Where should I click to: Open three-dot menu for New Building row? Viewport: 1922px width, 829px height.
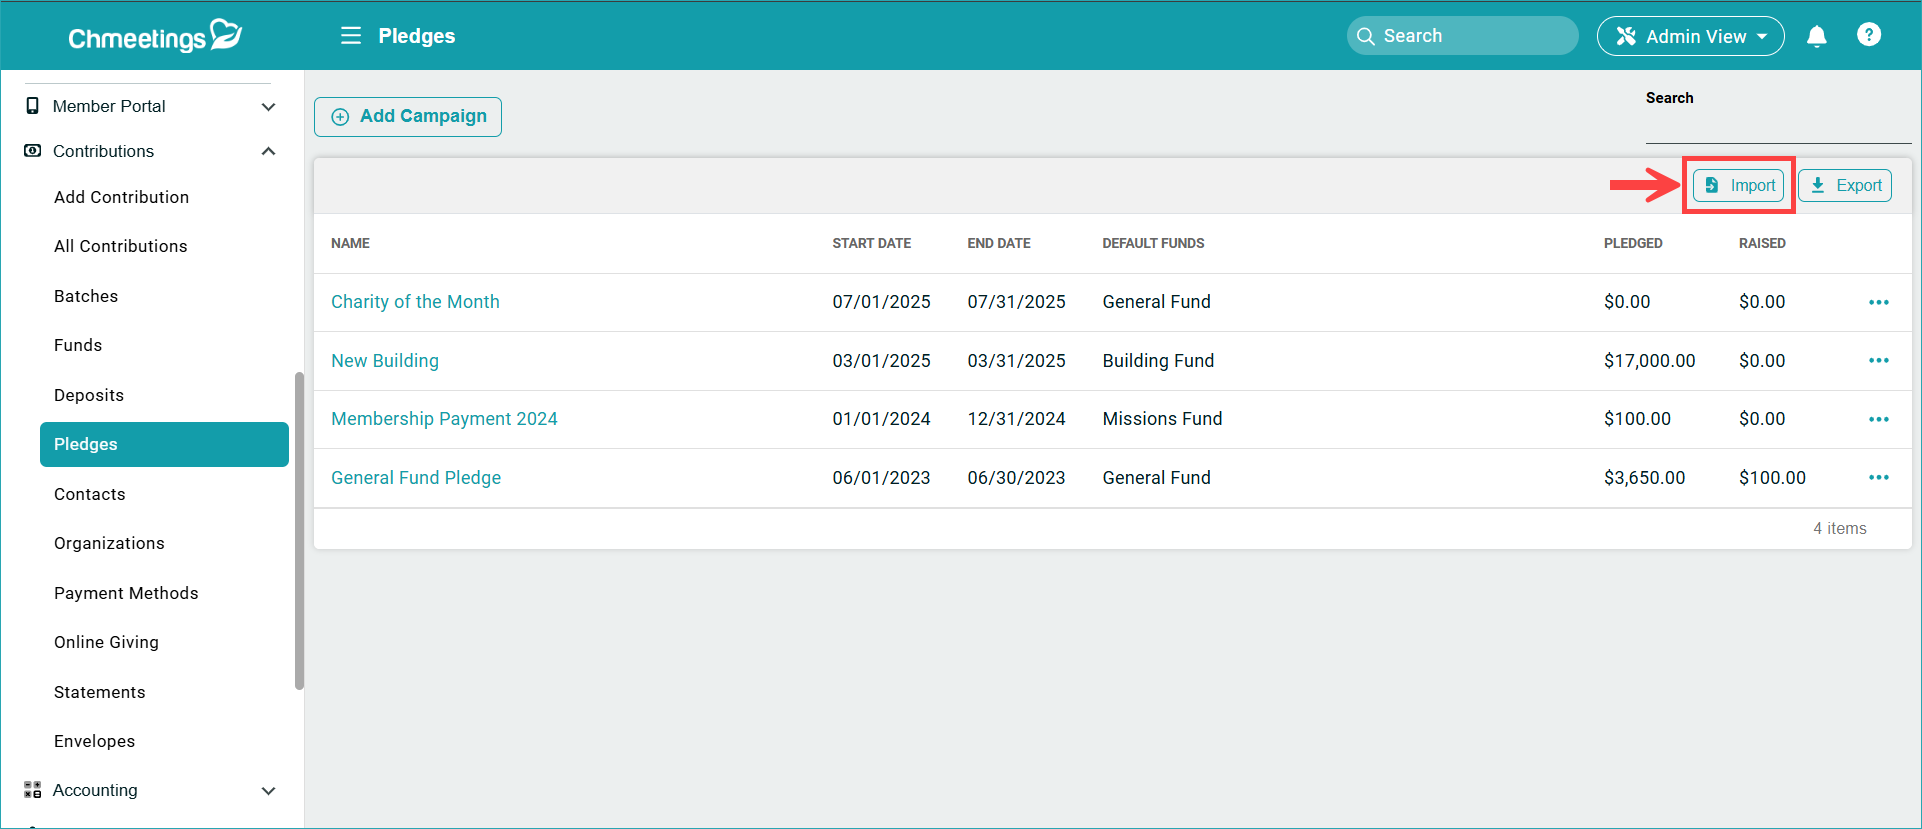tap(1878, 361)
